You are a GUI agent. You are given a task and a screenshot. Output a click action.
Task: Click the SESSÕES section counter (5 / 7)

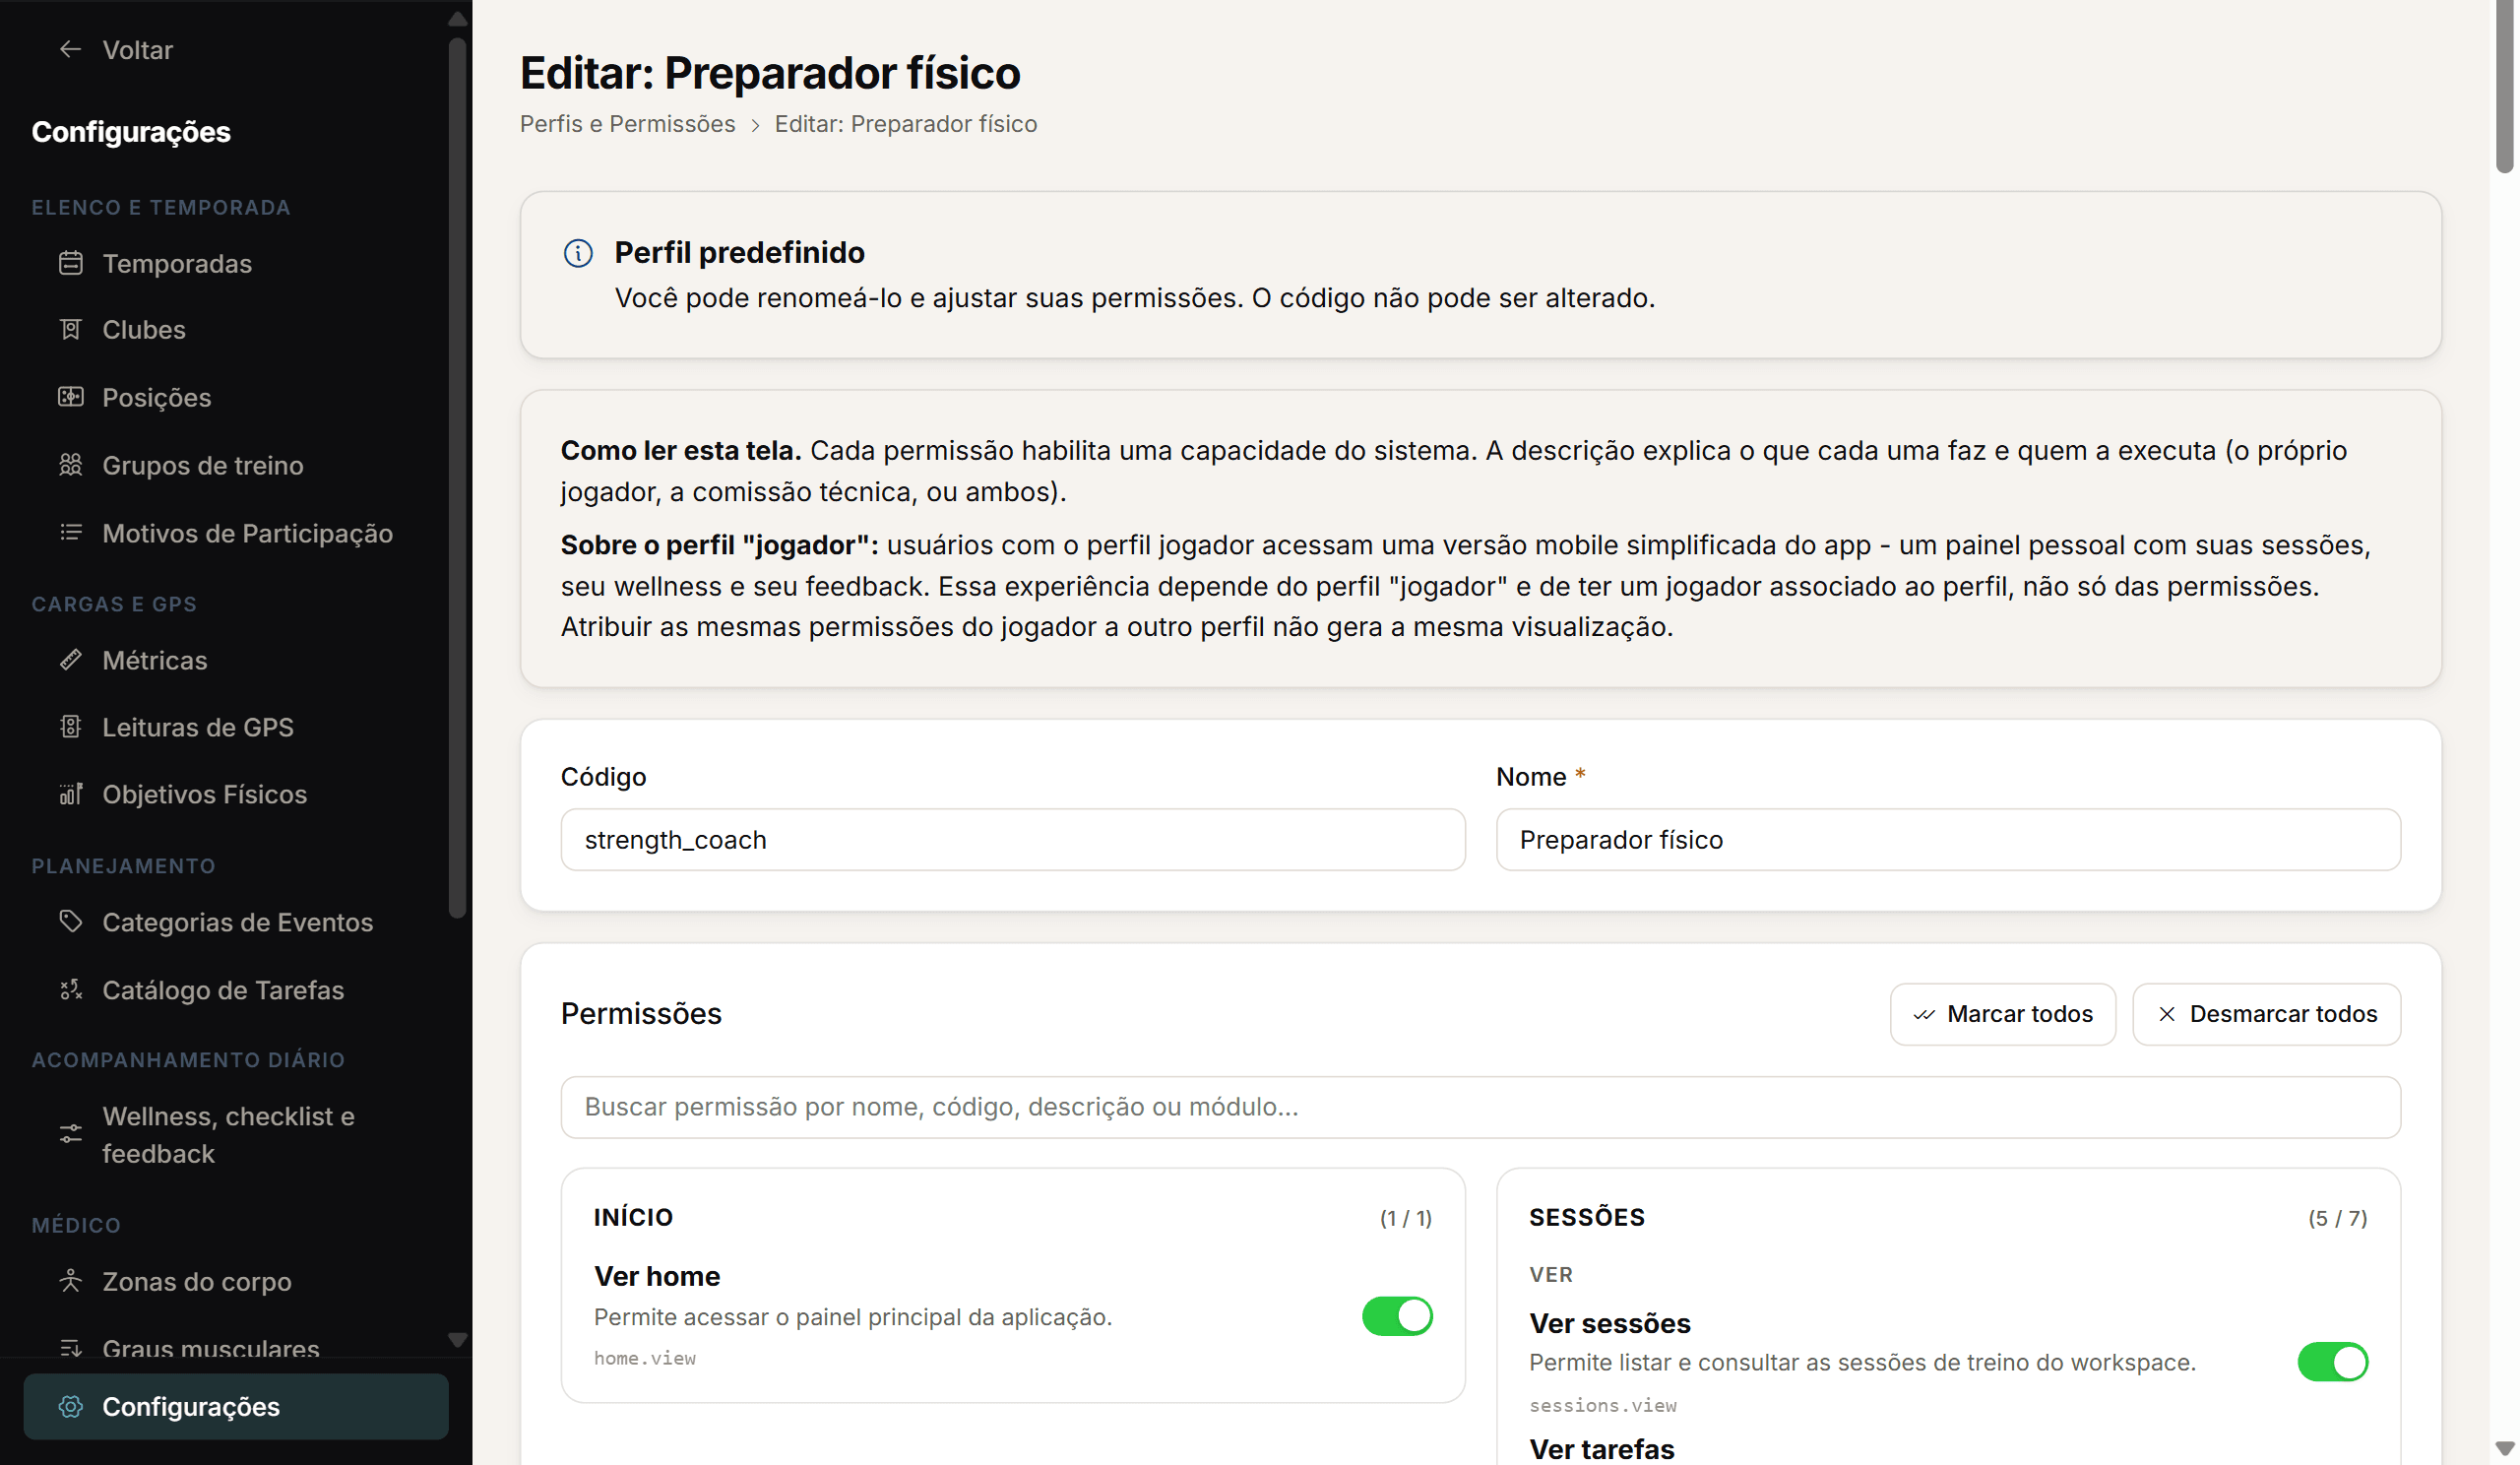pyautogui.click(x=2337, y=1218)
